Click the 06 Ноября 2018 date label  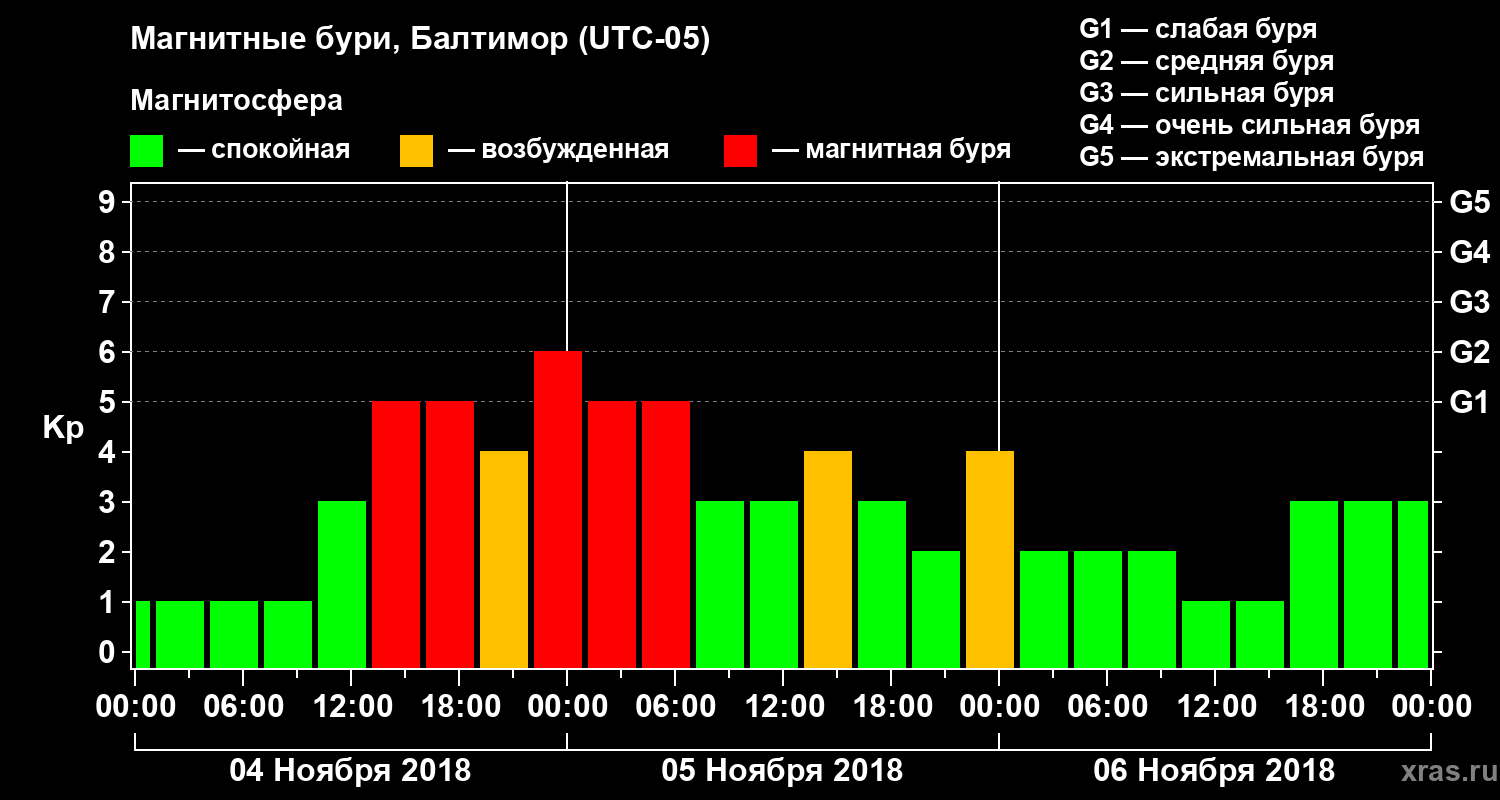coord(1214,770)
